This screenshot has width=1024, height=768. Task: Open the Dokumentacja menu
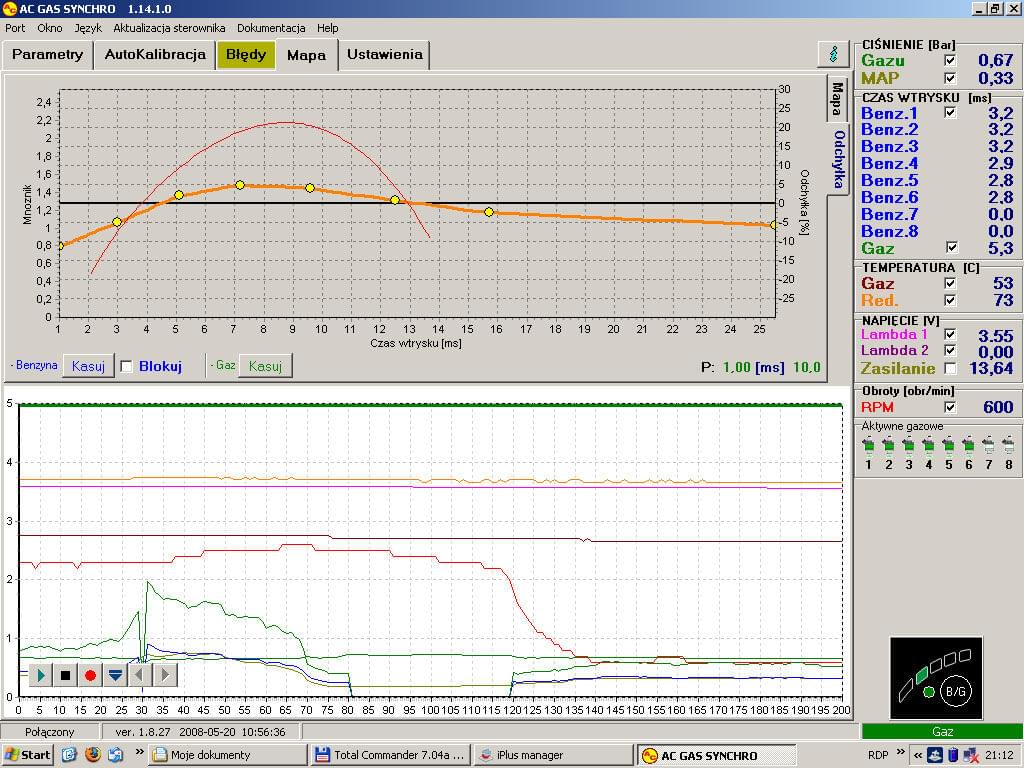pos(271,28)
